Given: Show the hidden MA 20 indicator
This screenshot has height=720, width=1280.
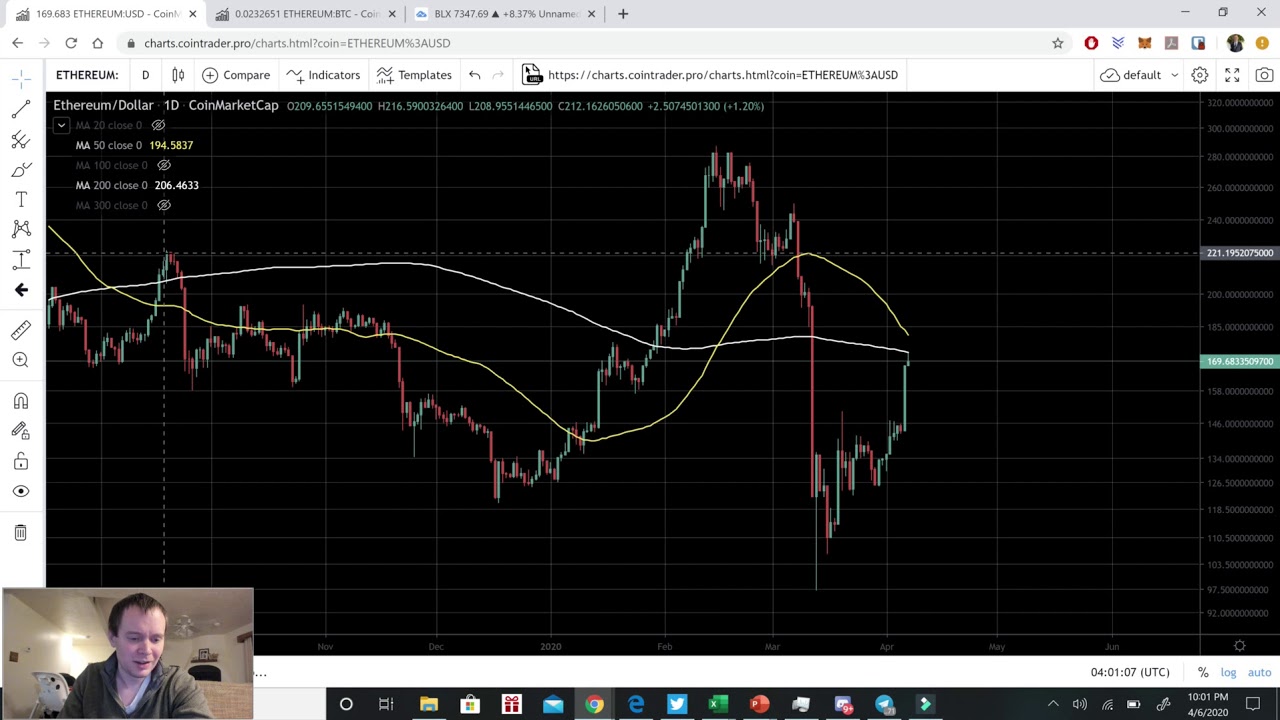Looking at the screenshot, I should click(158, 125).
